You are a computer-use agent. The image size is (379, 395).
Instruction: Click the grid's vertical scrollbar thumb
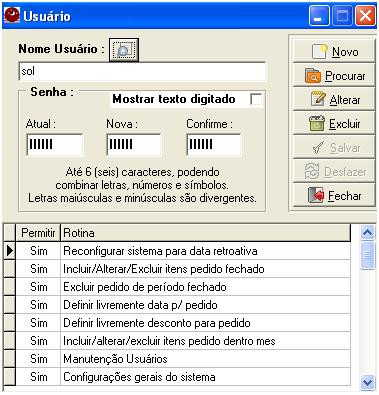point(367,256)
